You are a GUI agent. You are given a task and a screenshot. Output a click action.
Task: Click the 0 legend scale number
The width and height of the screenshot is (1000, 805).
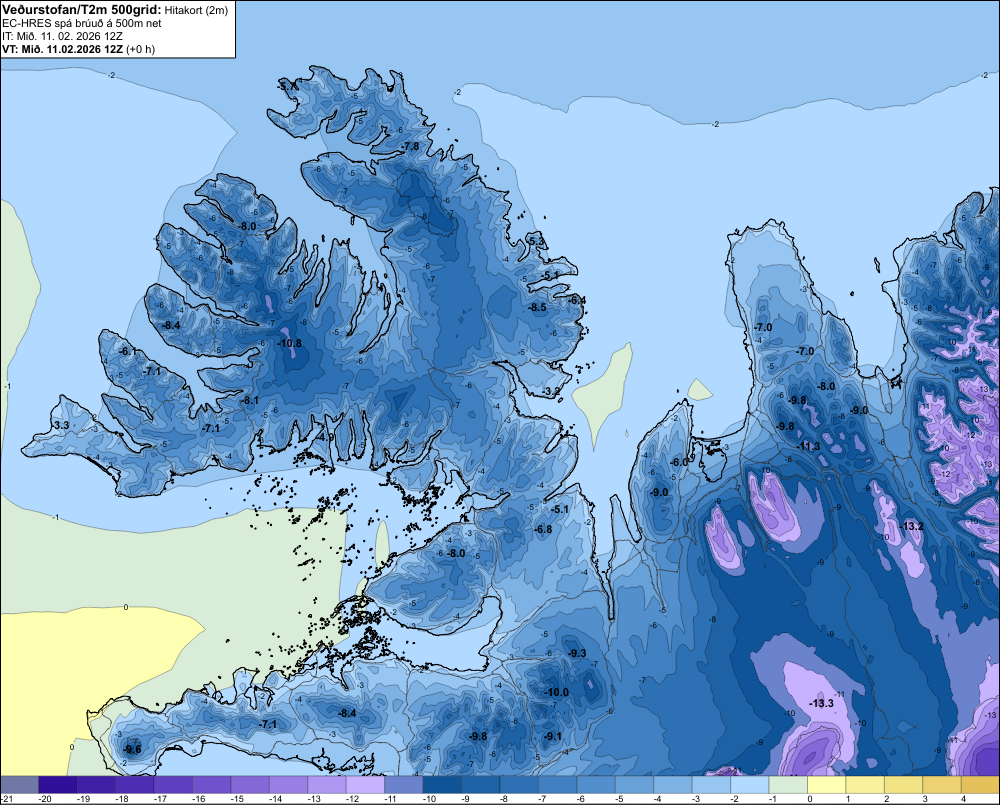(810, 799)
